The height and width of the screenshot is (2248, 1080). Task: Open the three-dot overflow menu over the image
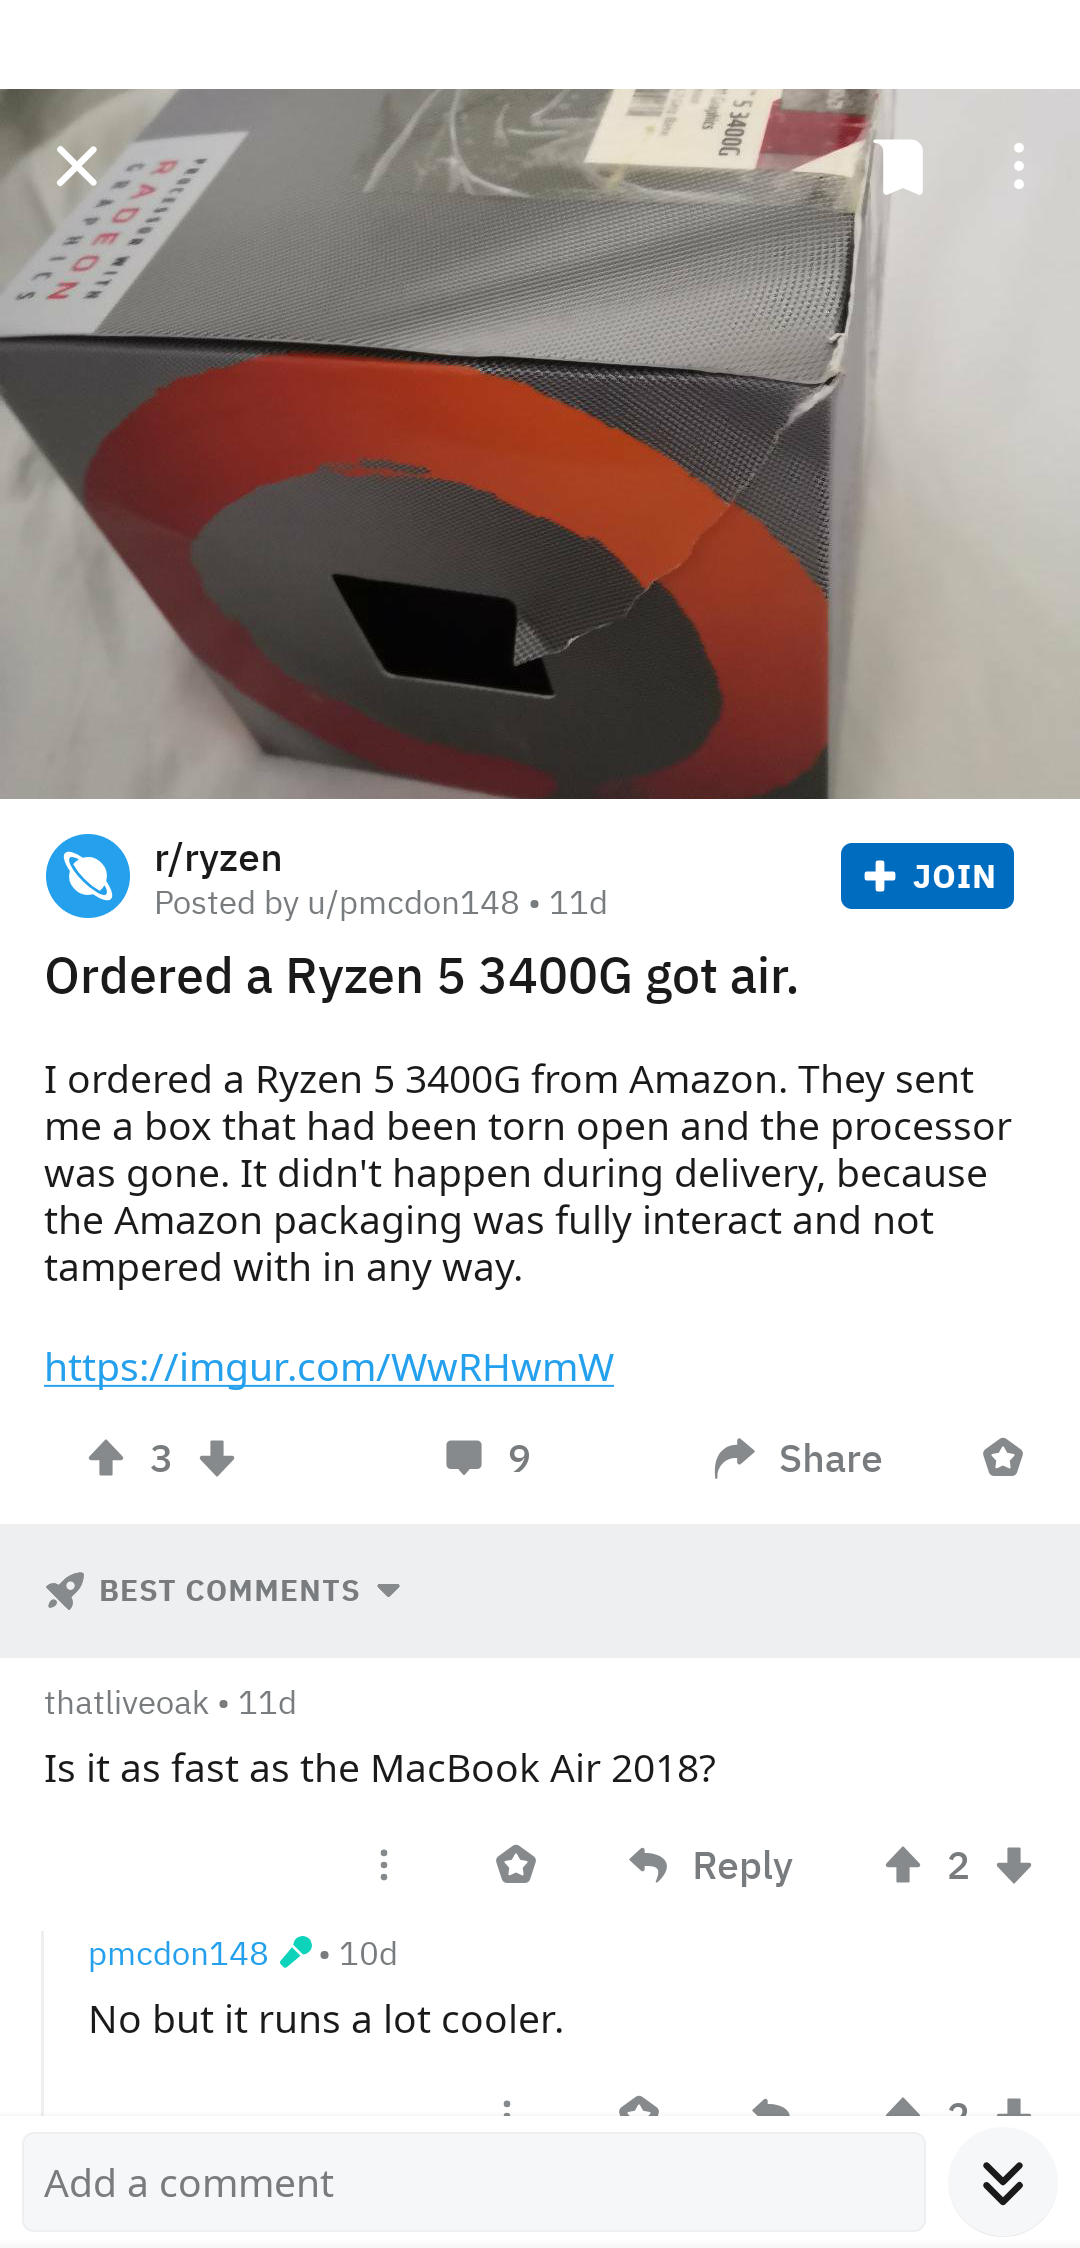point(1018,166)
